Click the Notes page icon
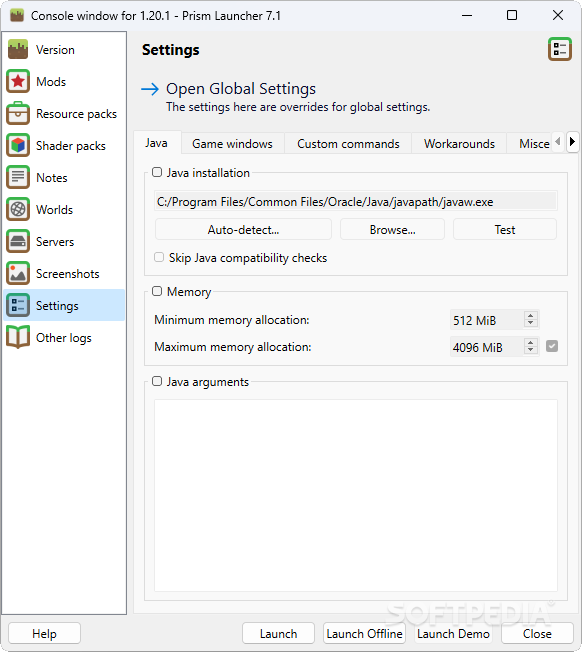Image resolution: width=582 pixels, height=652 pixels. pos(18,177)
